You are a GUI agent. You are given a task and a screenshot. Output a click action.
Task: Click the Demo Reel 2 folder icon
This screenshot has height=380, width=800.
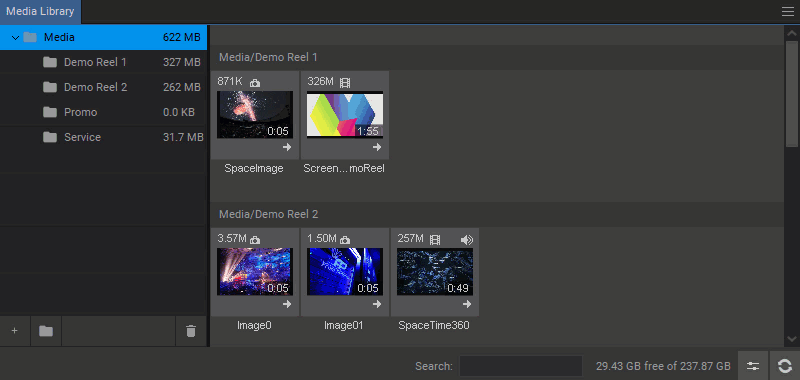50,87
